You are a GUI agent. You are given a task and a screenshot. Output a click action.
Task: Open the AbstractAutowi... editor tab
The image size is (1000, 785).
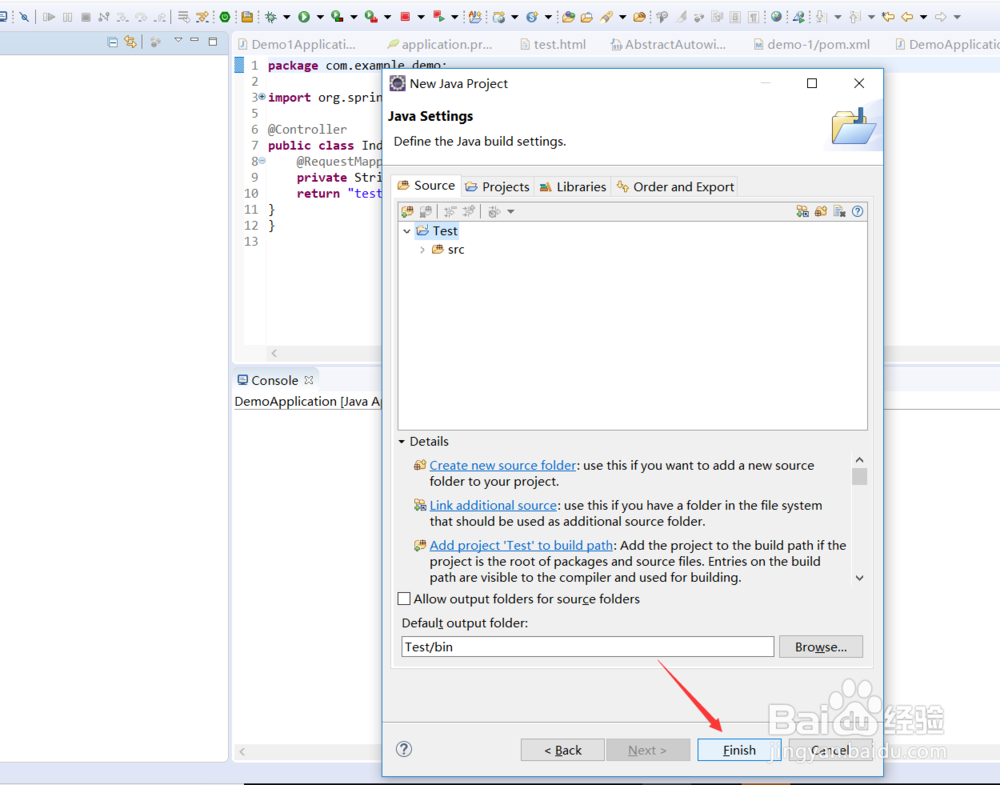(x=668, y=45)
